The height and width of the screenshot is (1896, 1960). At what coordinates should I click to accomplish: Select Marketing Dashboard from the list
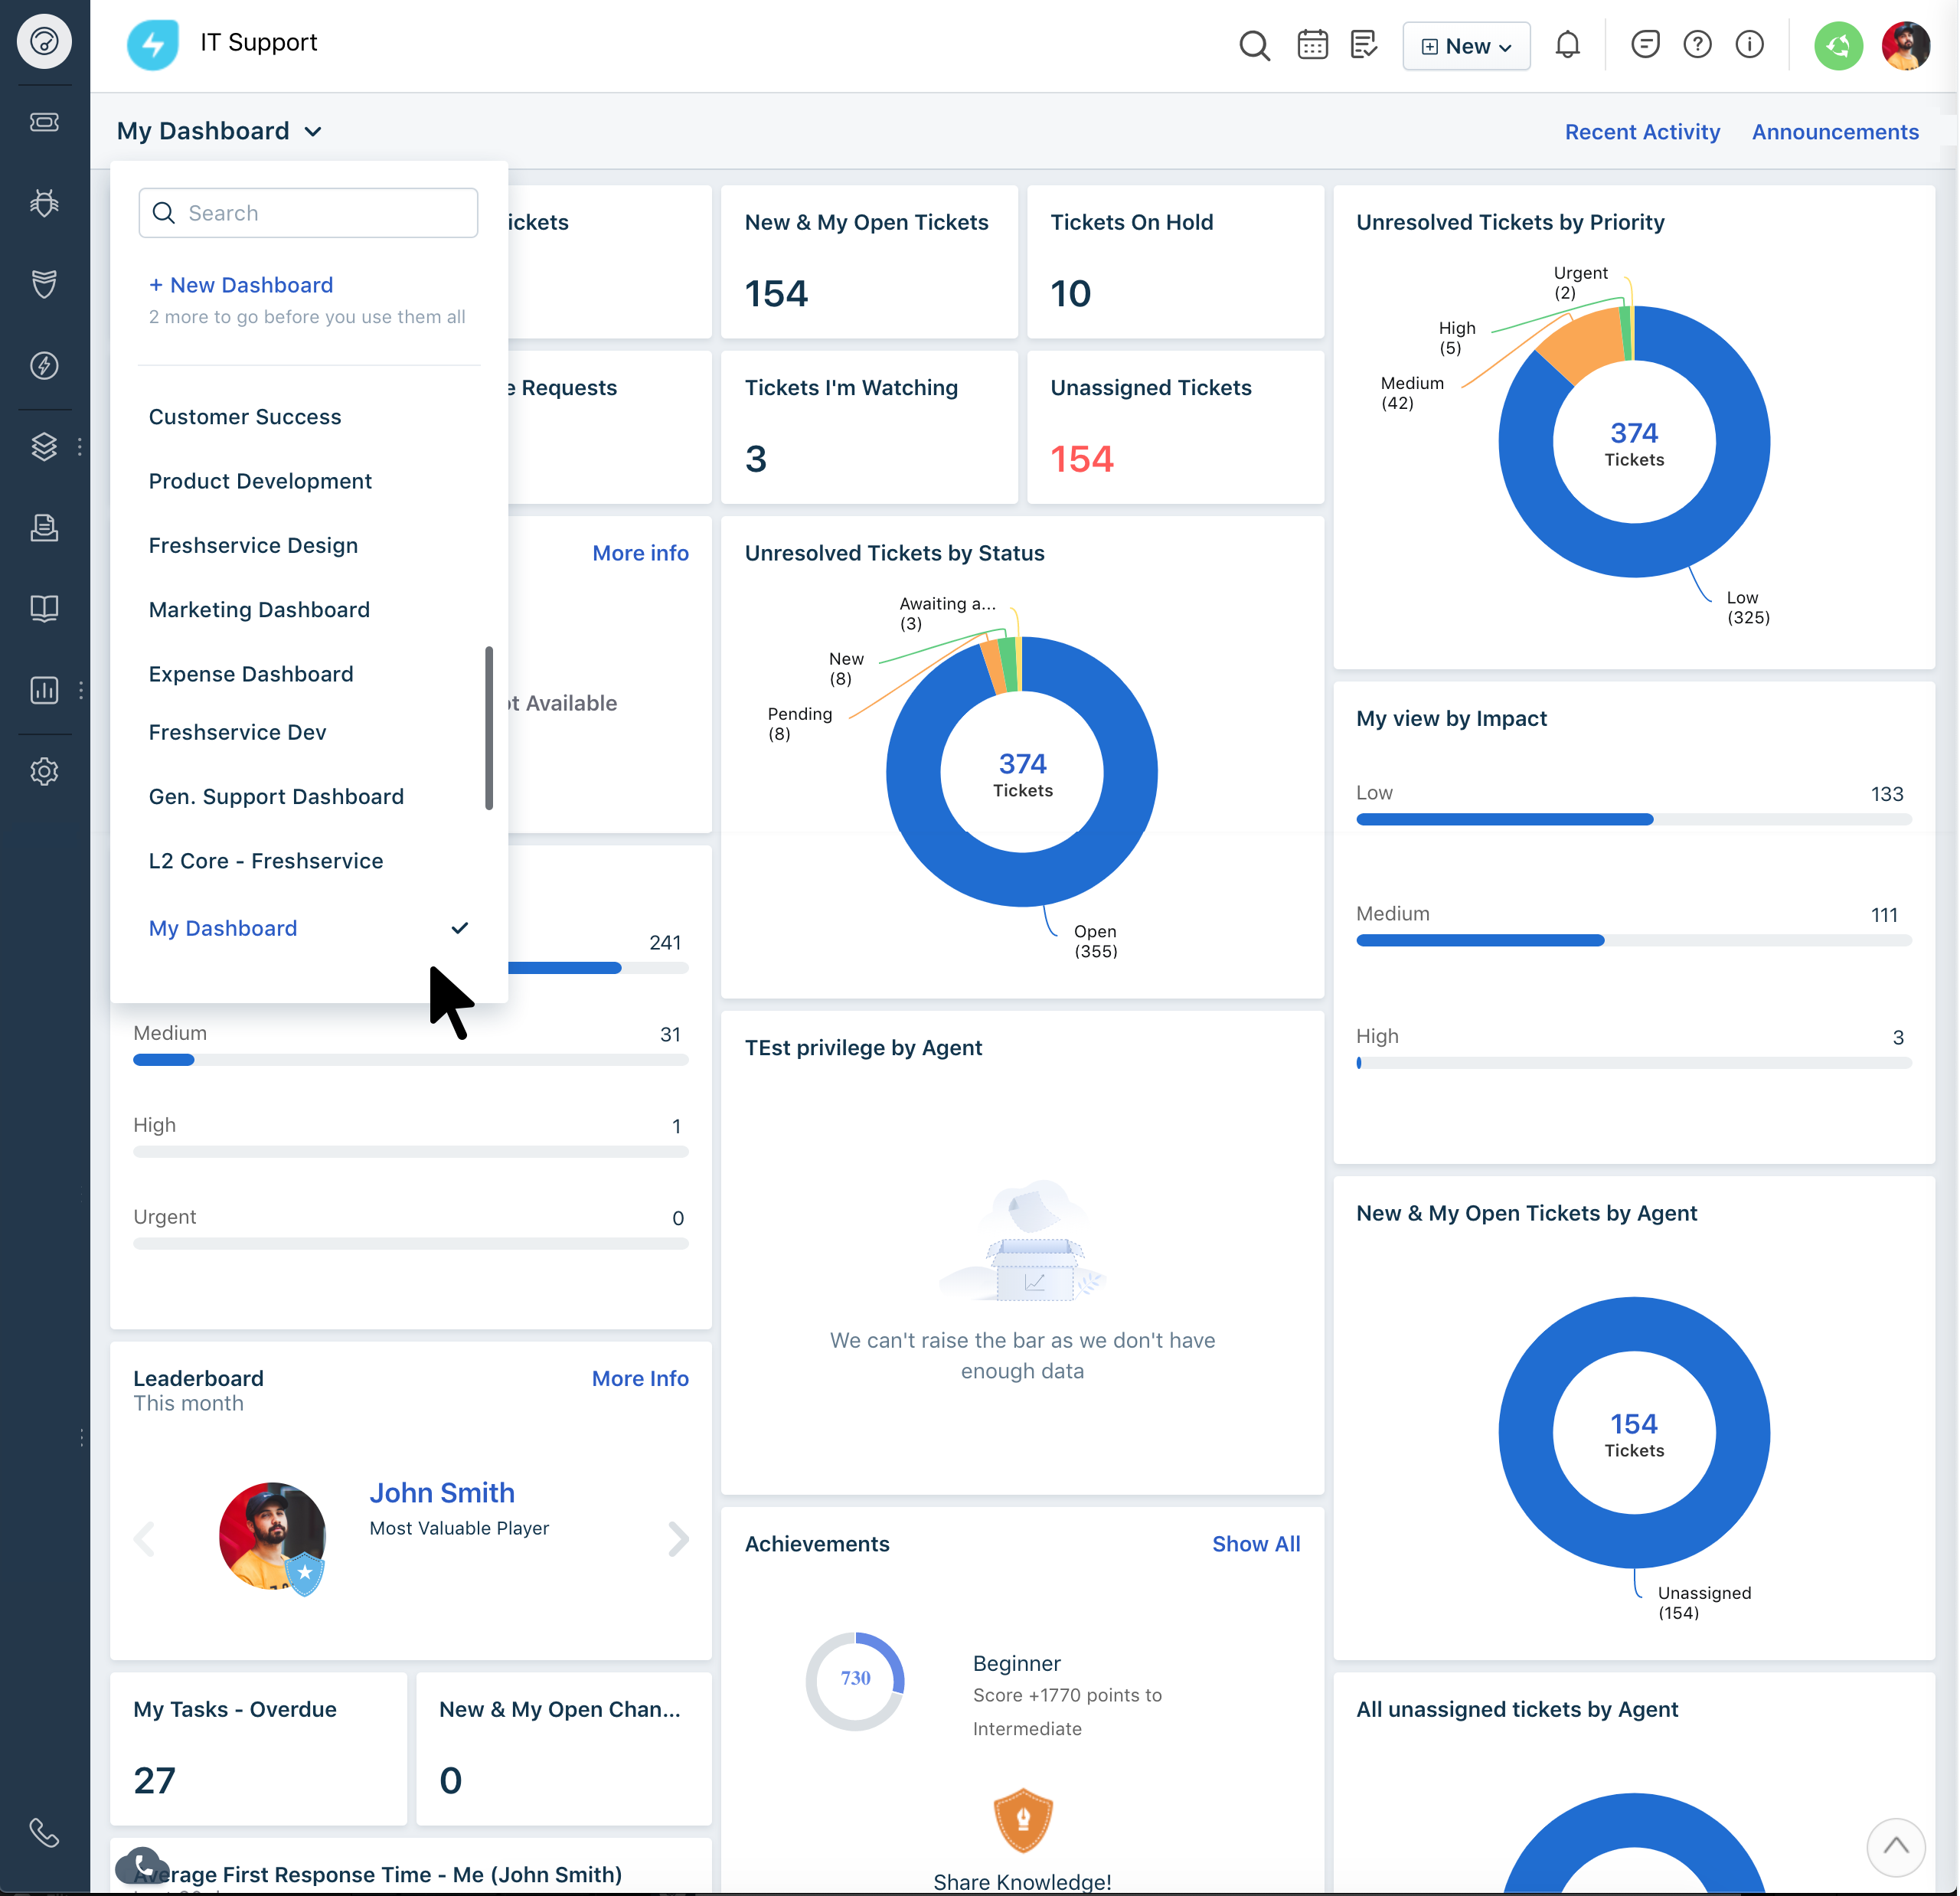click(259, 610)
